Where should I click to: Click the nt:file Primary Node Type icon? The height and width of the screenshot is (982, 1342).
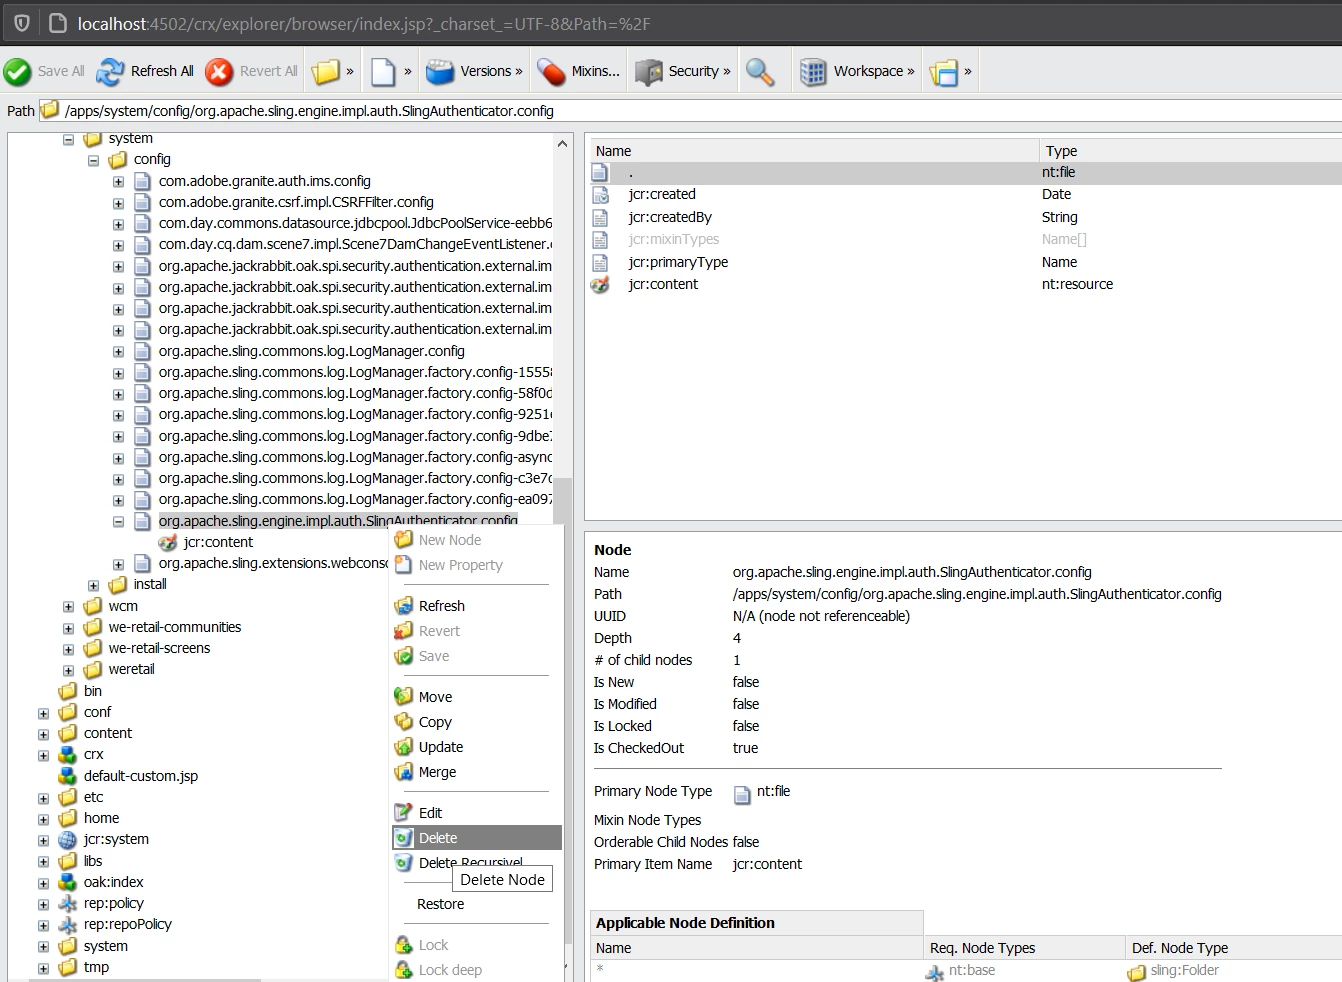(x=742, y=794)
